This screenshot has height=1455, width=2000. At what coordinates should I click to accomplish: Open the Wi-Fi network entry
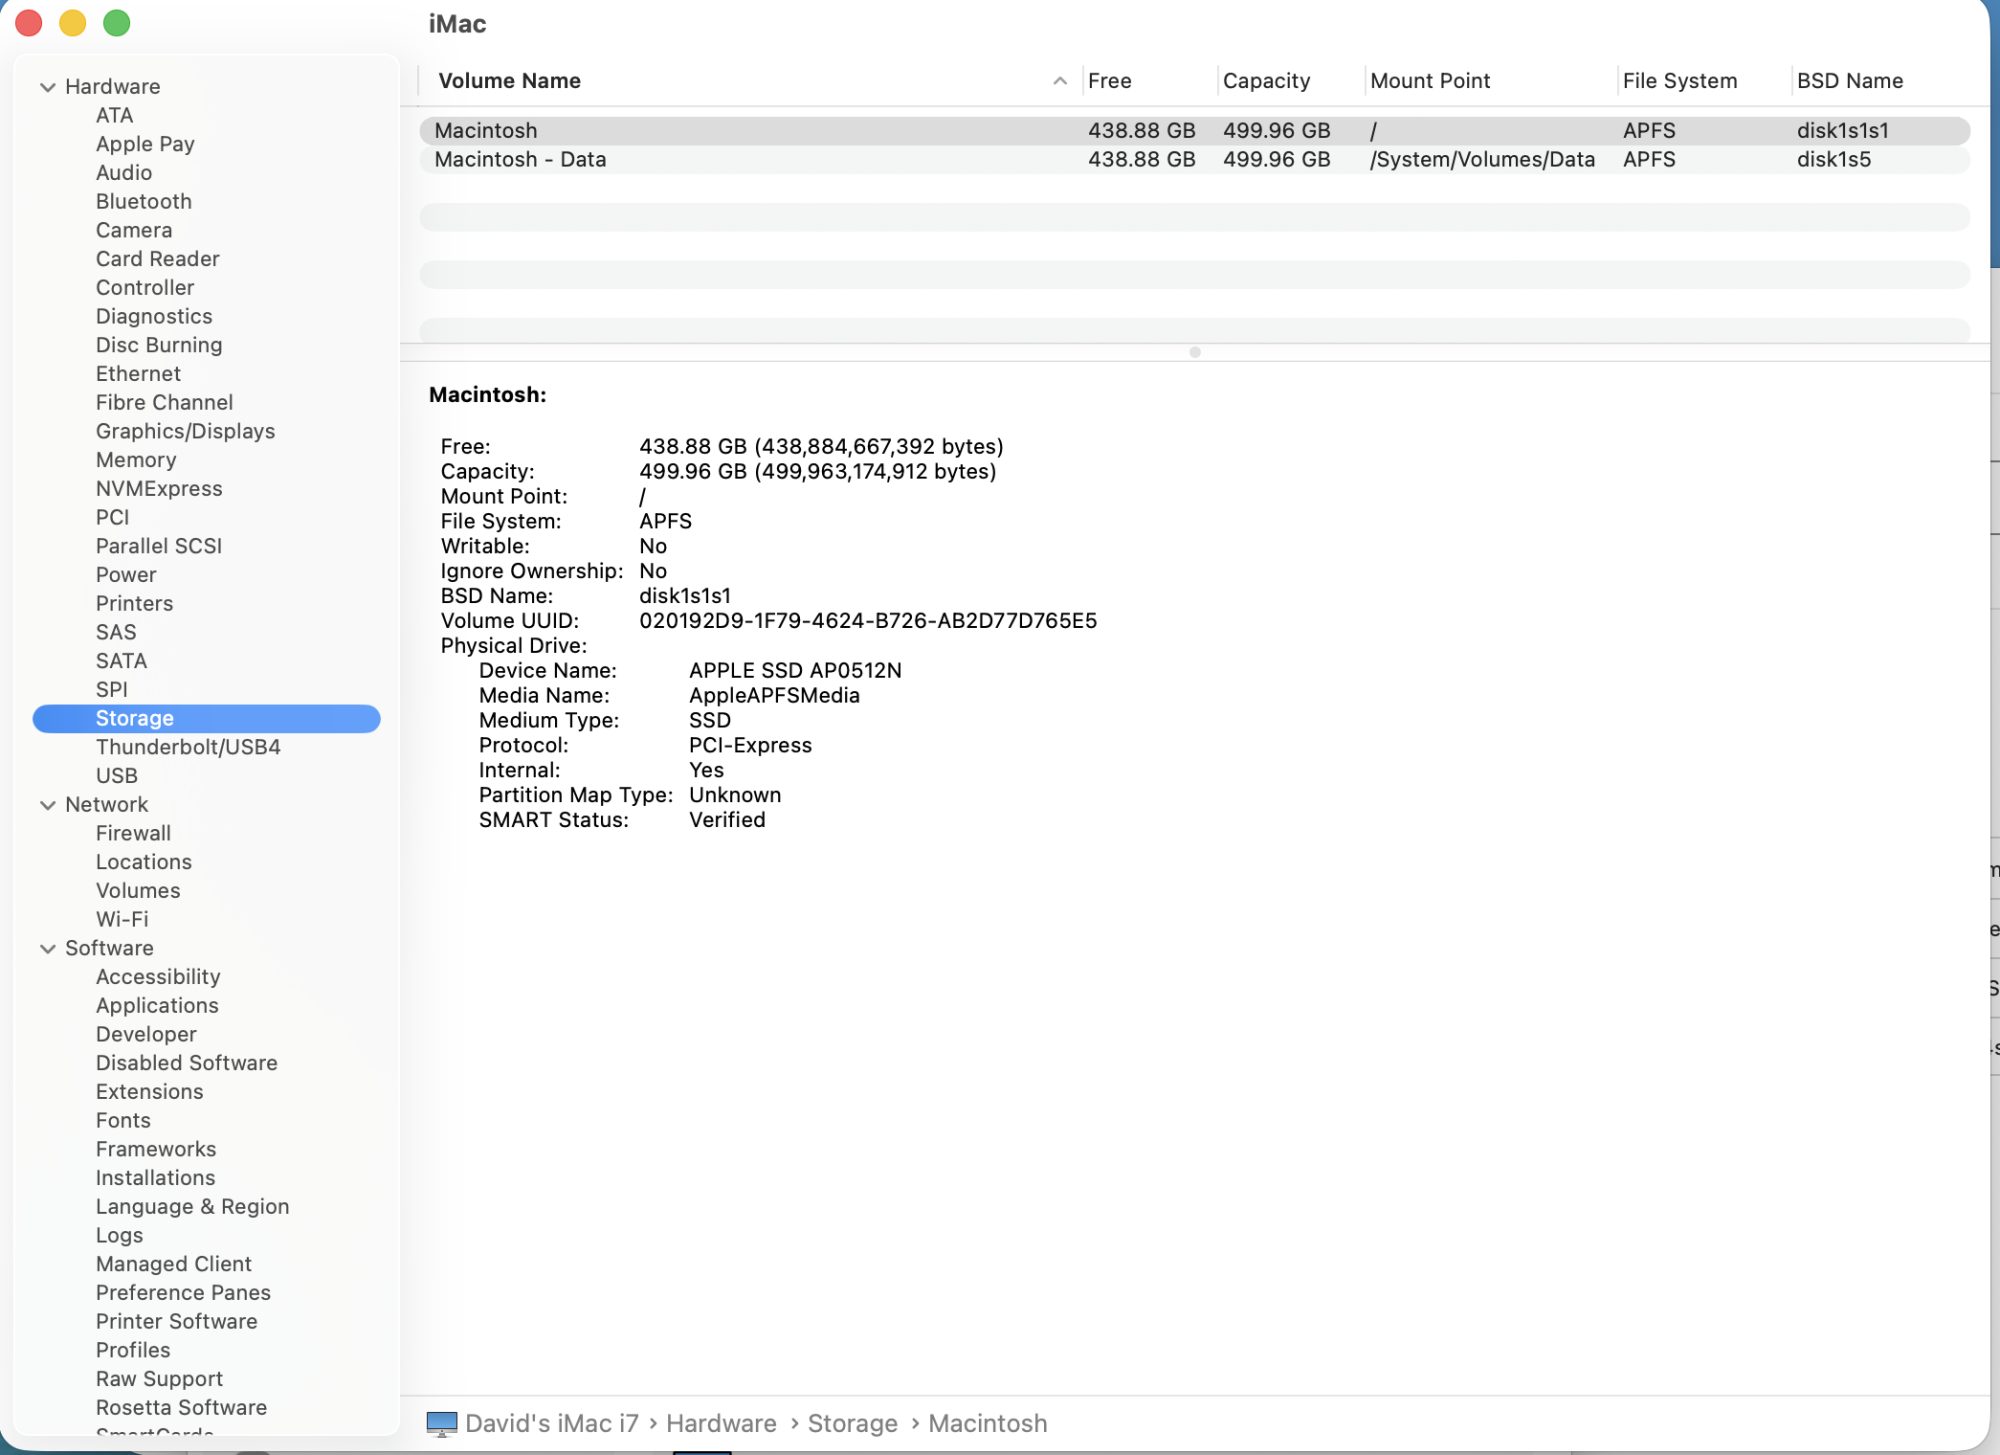pyautogui.click(x=122, y=919)
